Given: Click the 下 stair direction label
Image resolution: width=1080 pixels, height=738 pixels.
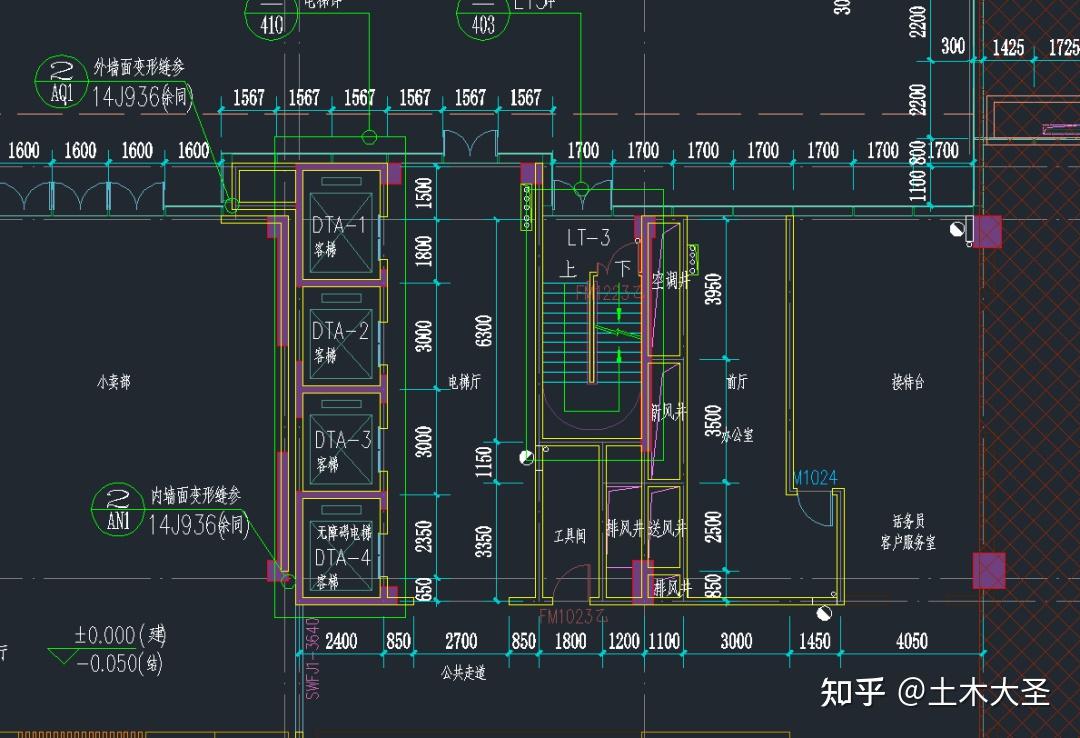Looking at the screenshot, I should click(623, 268).
